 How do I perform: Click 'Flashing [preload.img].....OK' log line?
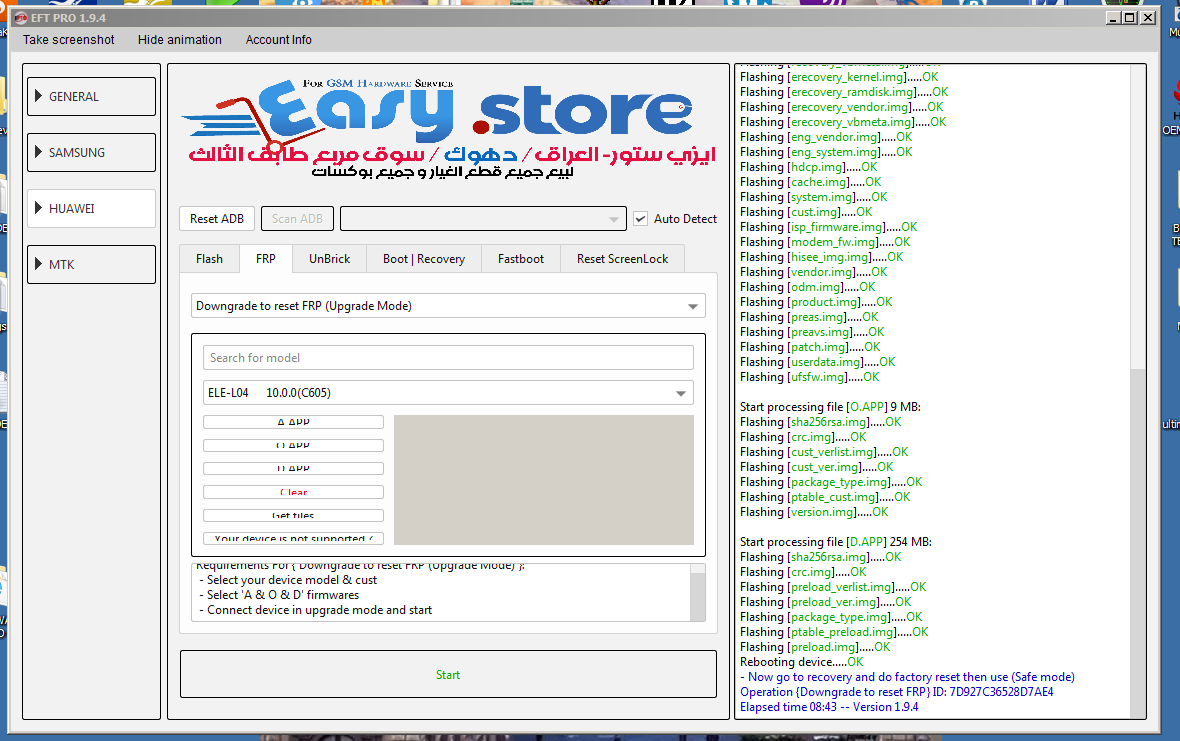(x=815, y=647)
